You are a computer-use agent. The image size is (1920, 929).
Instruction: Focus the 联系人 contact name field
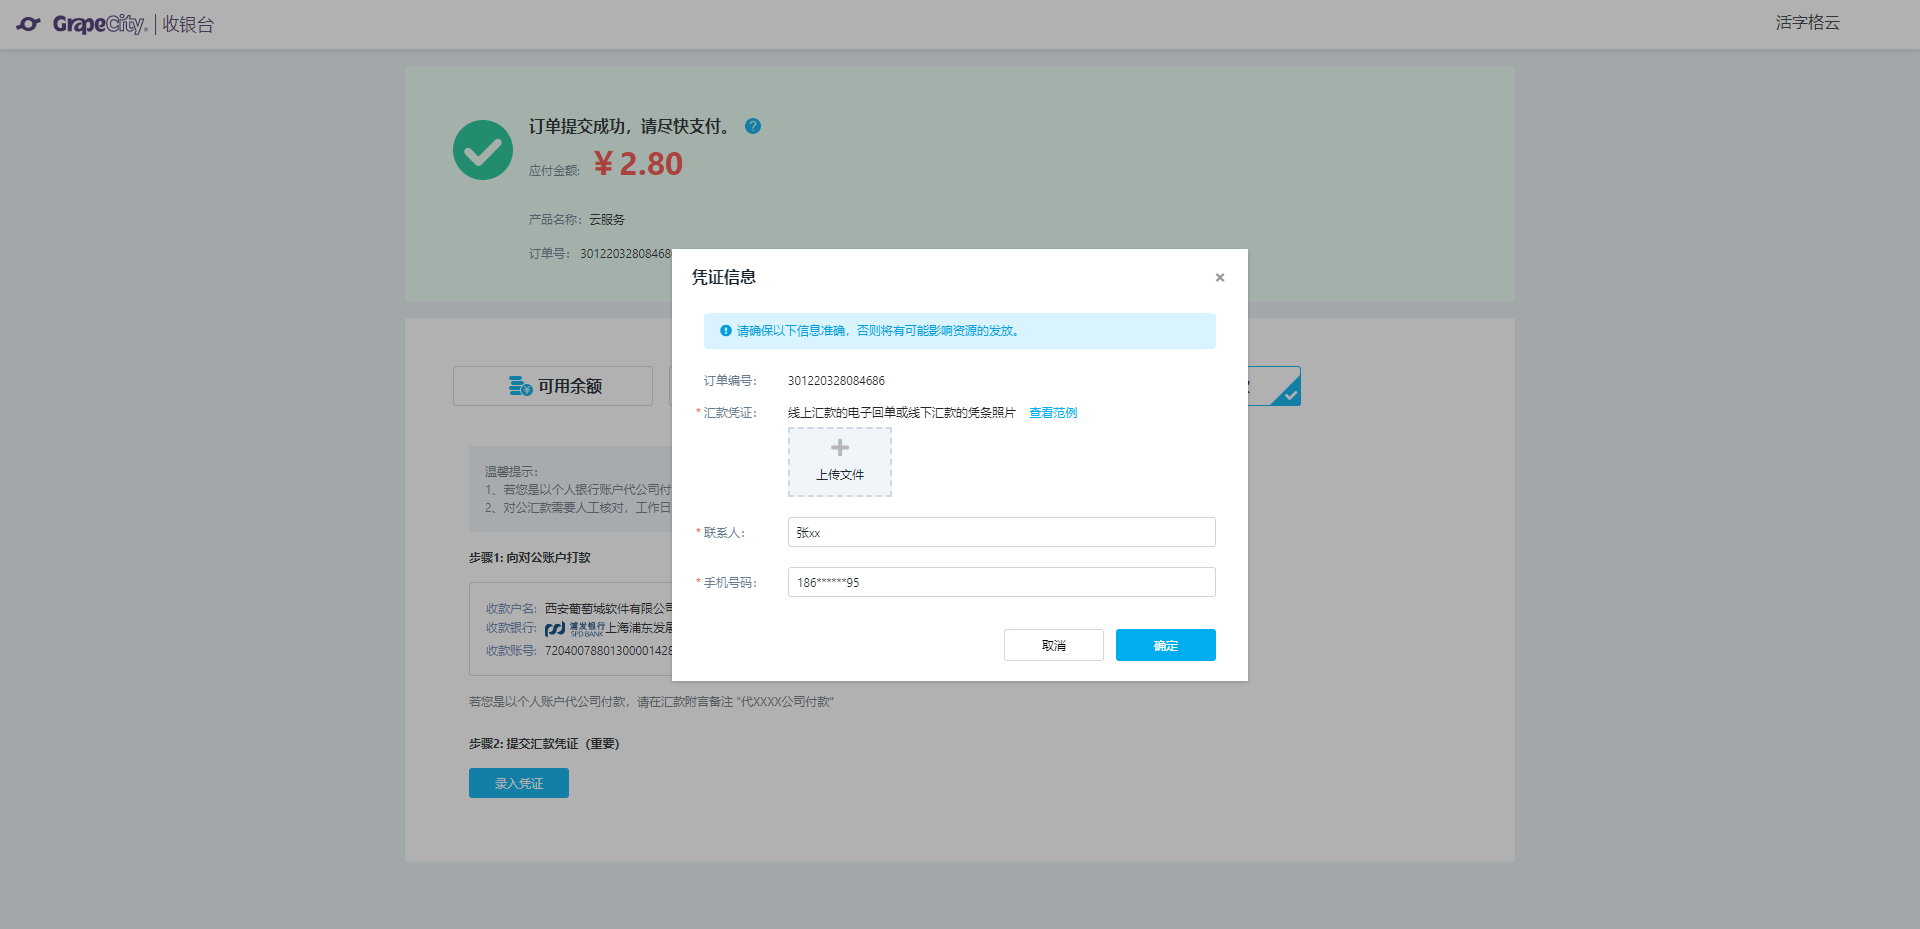[1001, 532]
